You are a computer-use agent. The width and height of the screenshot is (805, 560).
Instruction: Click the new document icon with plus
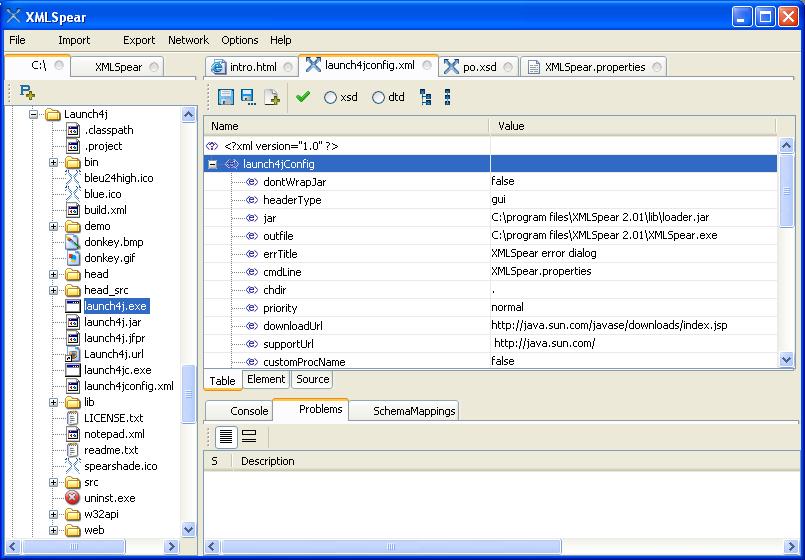click(272, 97)
